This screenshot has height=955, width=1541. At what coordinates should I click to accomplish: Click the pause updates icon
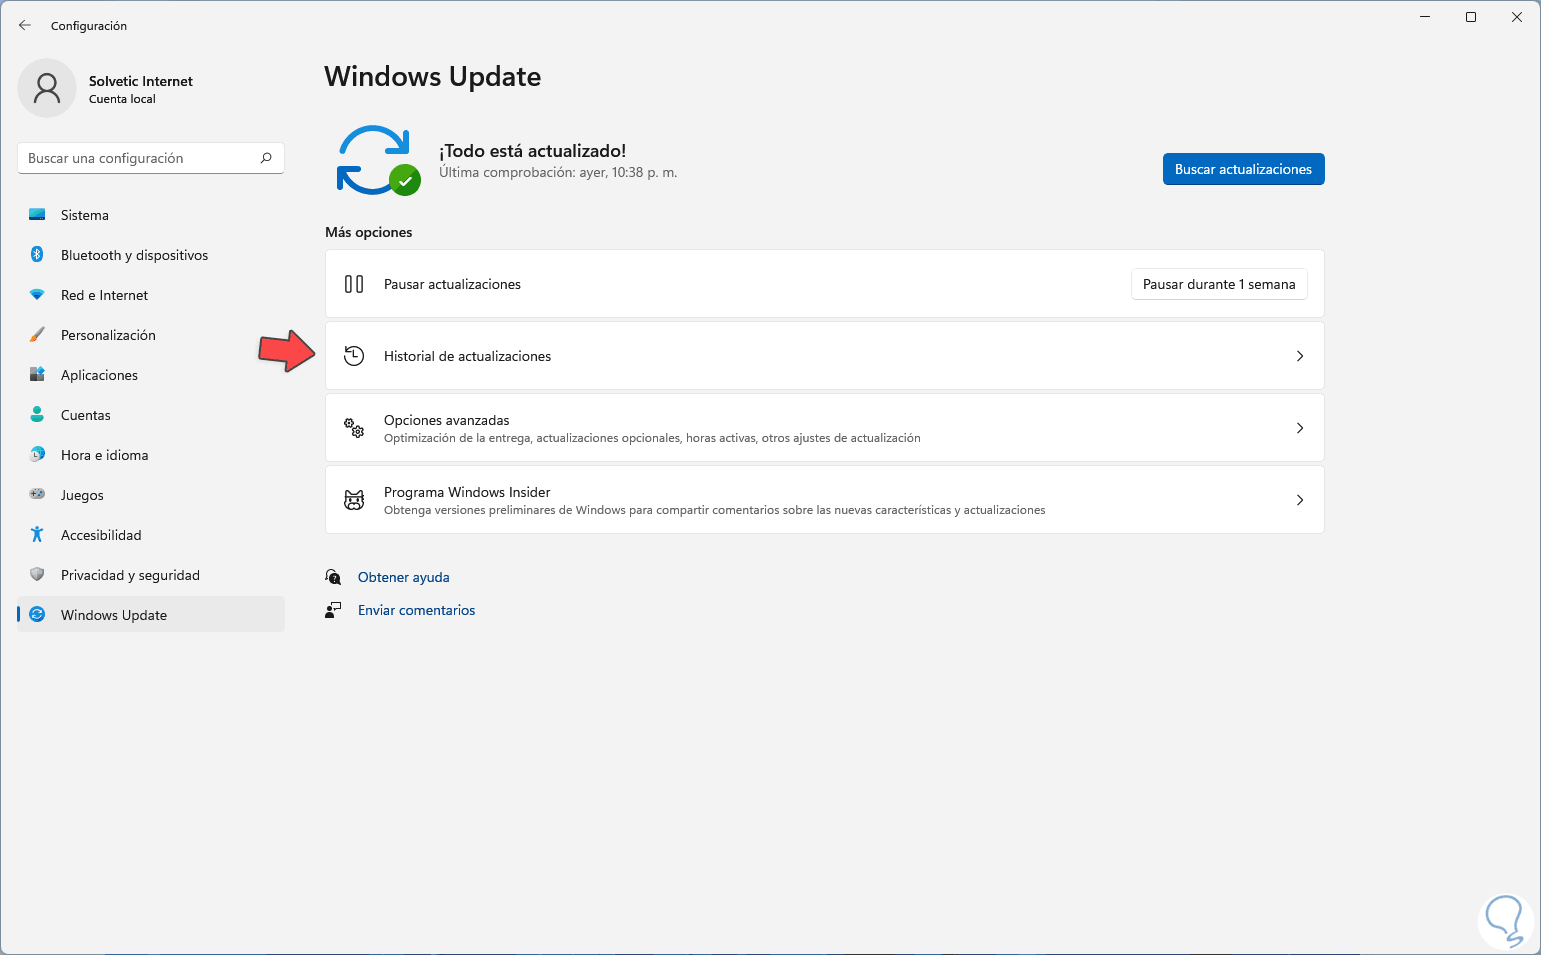point(354,284)
